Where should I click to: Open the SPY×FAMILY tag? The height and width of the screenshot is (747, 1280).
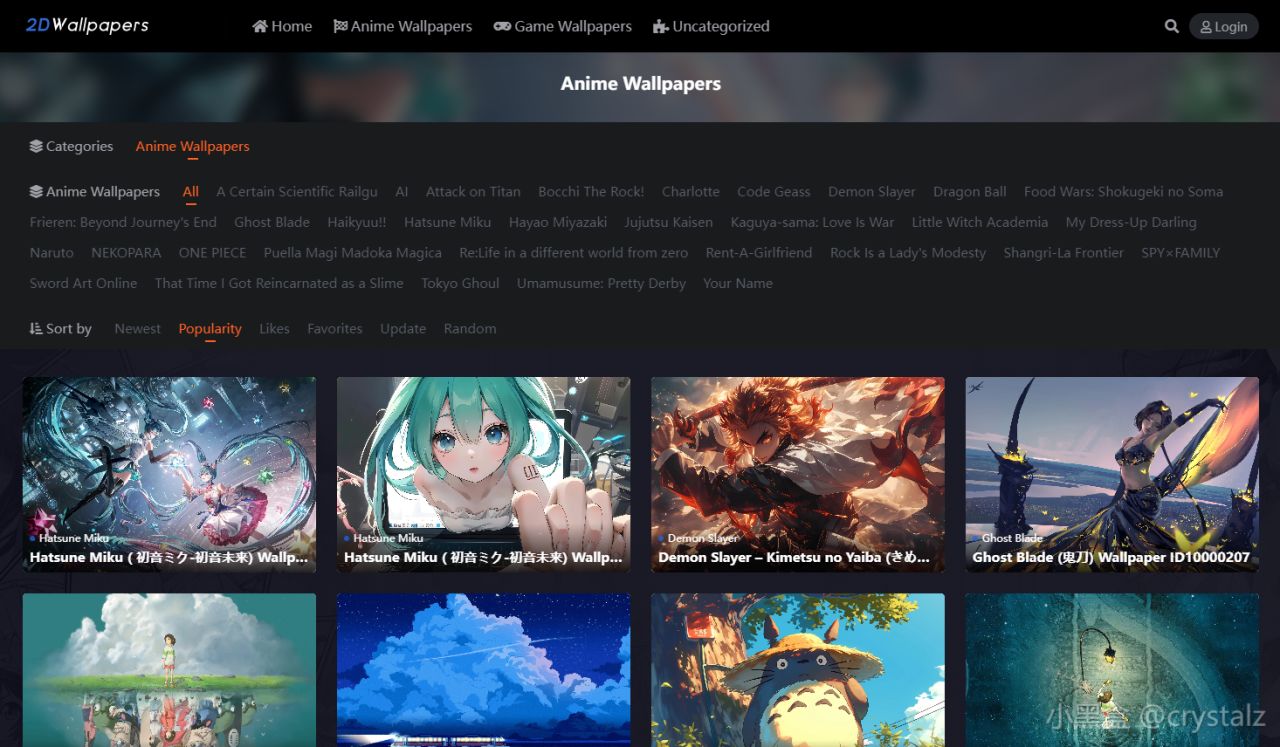(x=1181, y=253)
